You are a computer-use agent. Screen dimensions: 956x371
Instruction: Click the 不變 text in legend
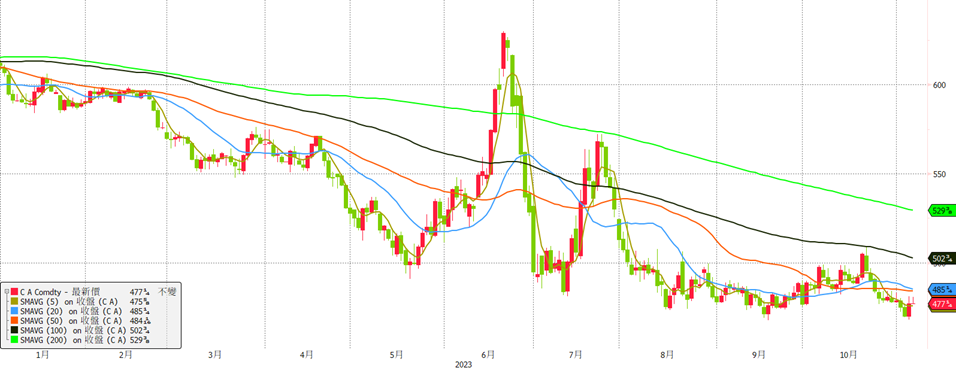coord(166,292)
